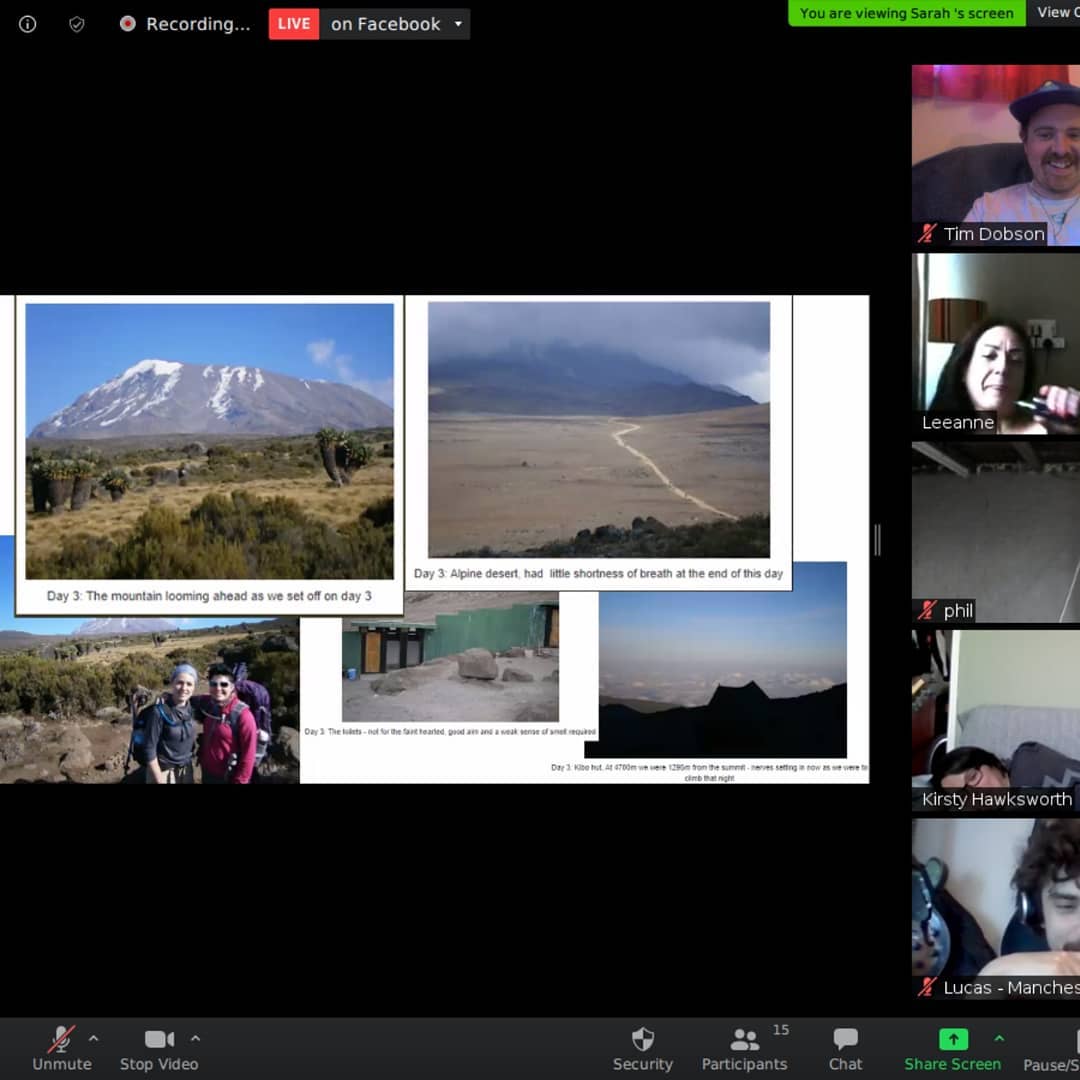Click muted mic icon beside Tim Dobson
This screenshot has width=1080, height=1080.
(x=928, y=234)
